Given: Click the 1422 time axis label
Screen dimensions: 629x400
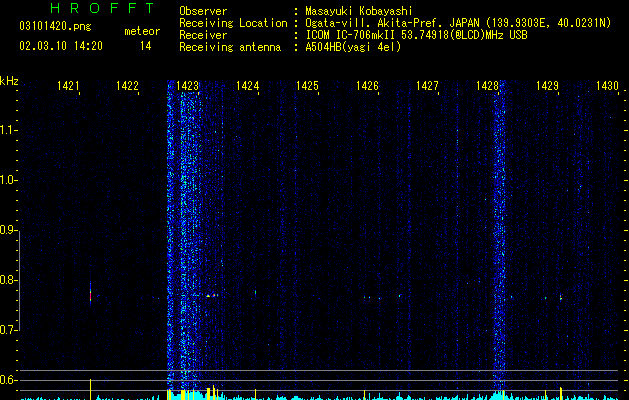Looking at the screenshot, I should (127, 86).
